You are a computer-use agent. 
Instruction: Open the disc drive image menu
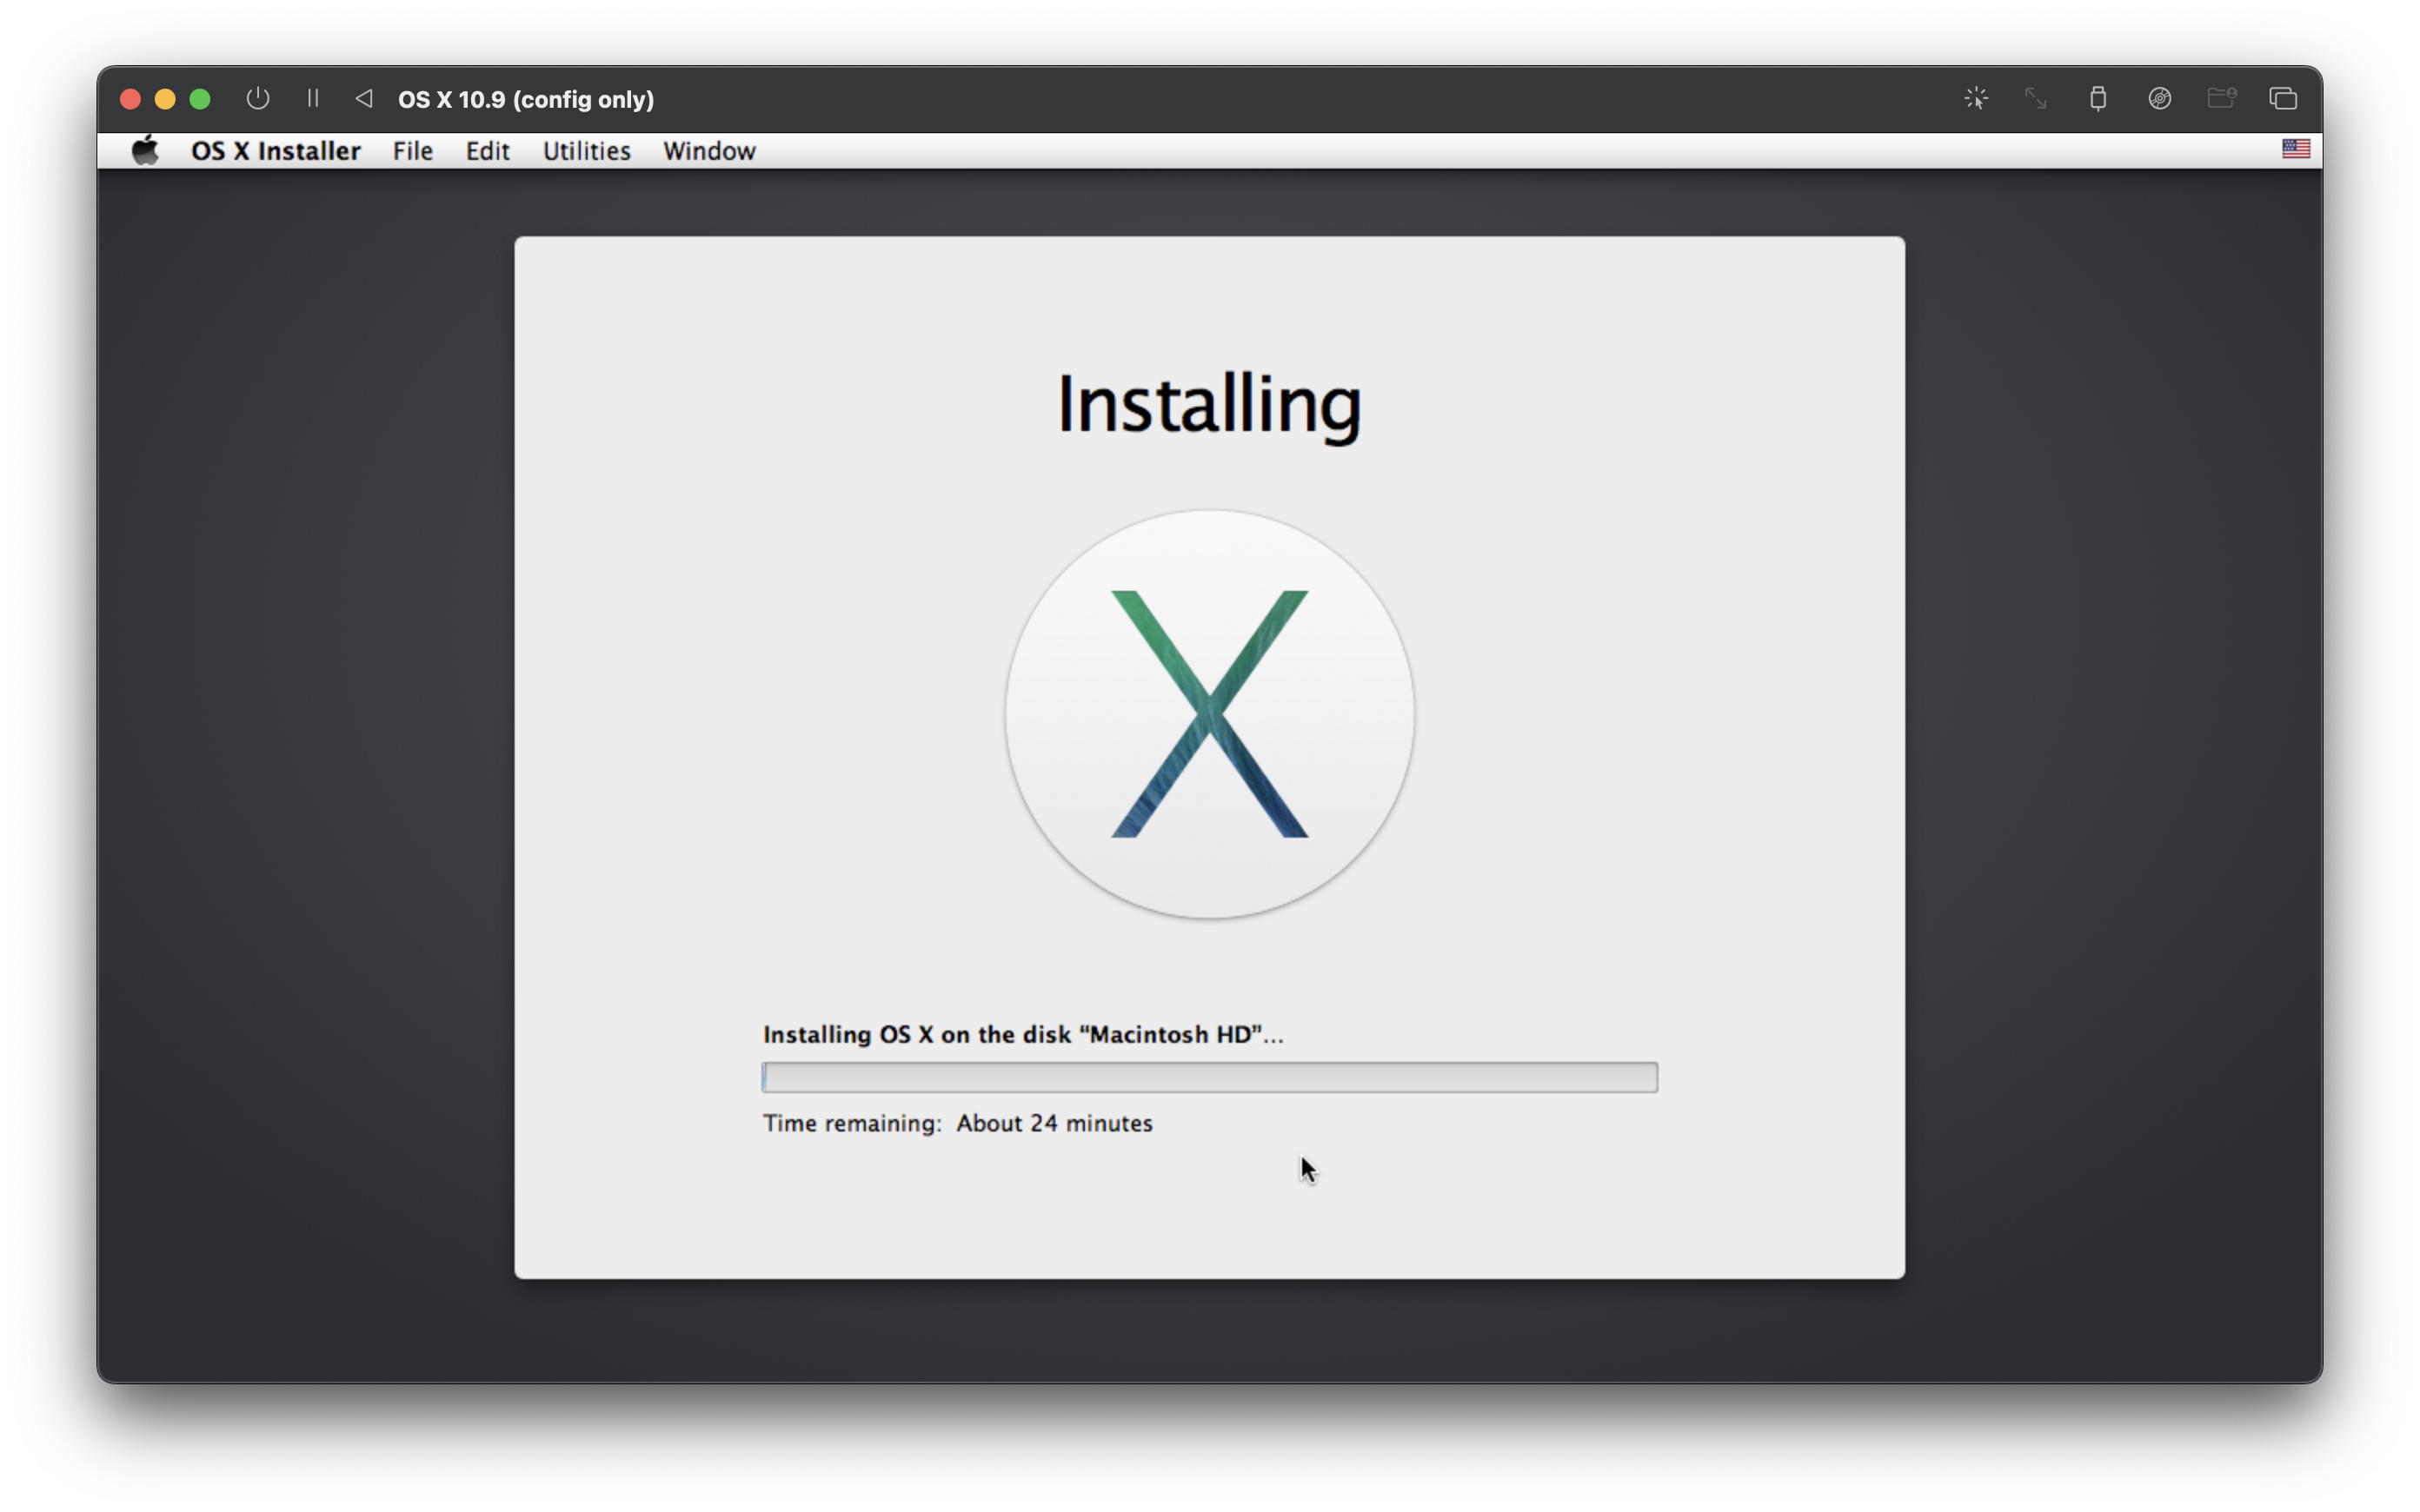click(x=2160, y=98)
